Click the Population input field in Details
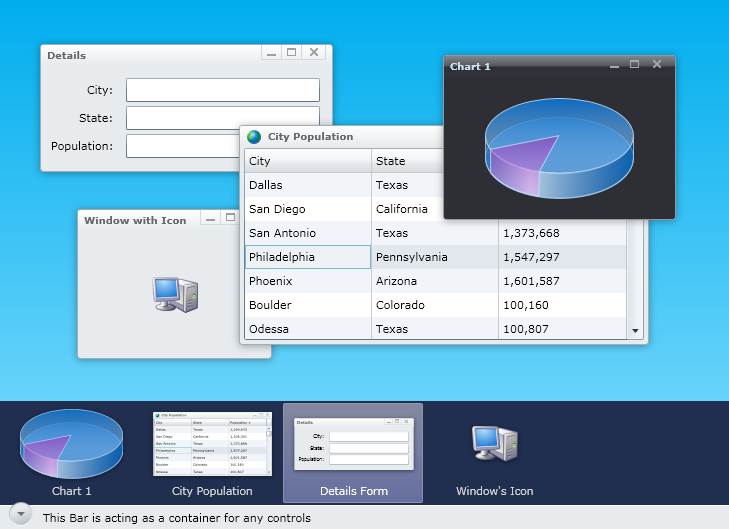 pos(183,146)
